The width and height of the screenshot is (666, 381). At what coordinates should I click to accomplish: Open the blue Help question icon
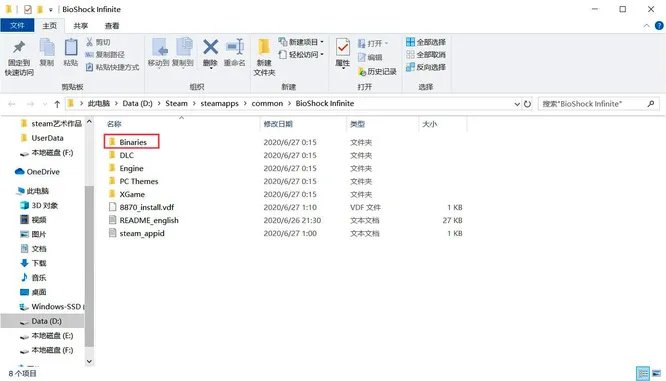659,26
